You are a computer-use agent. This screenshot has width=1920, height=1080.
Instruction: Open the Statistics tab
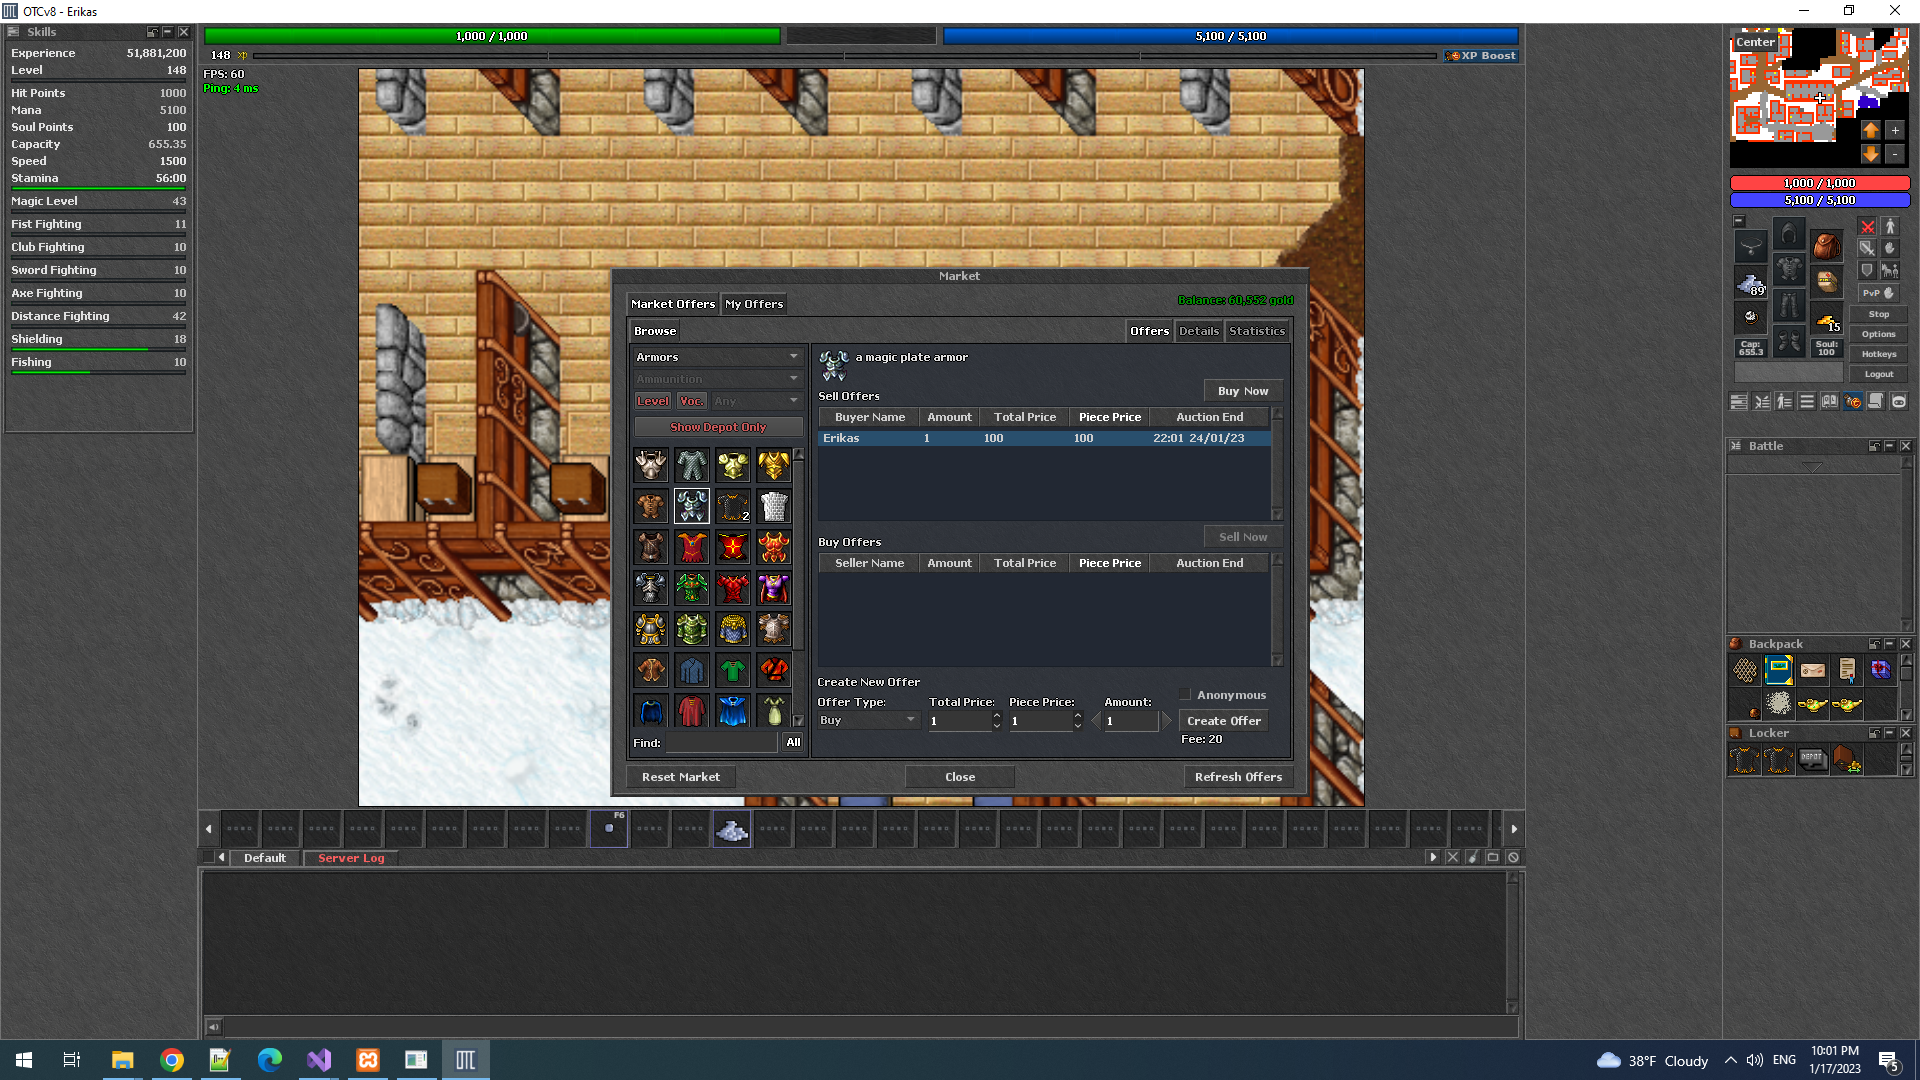click(x=1257, y=331)
